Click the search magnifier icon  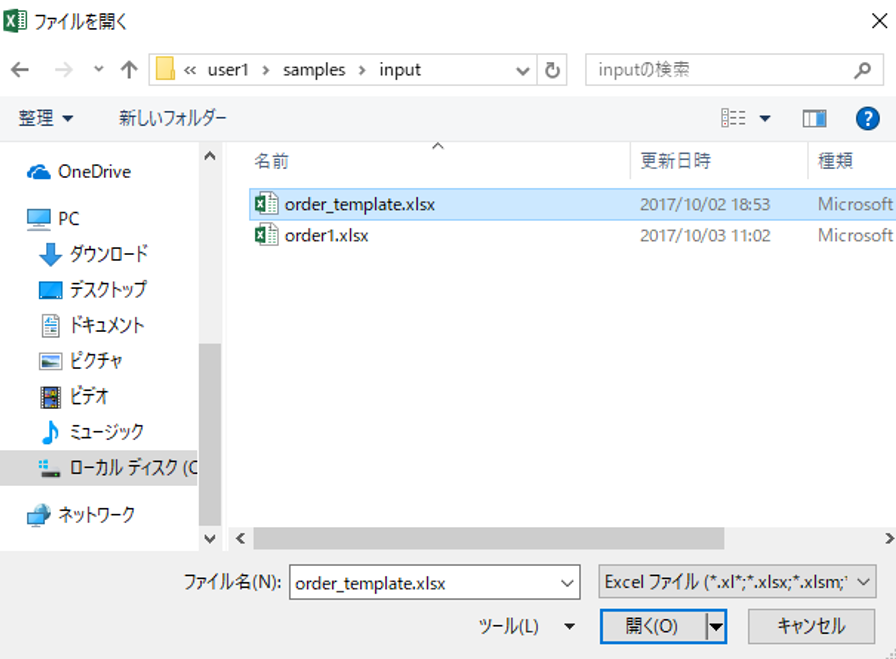862,70
